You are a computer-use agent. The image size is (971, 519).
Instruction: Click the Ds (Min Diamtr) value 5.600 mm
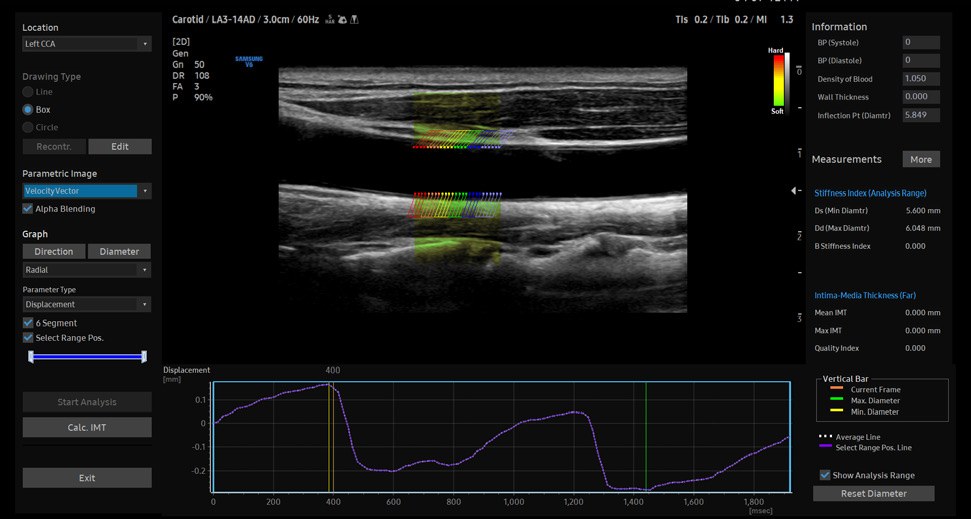[923, 211]
